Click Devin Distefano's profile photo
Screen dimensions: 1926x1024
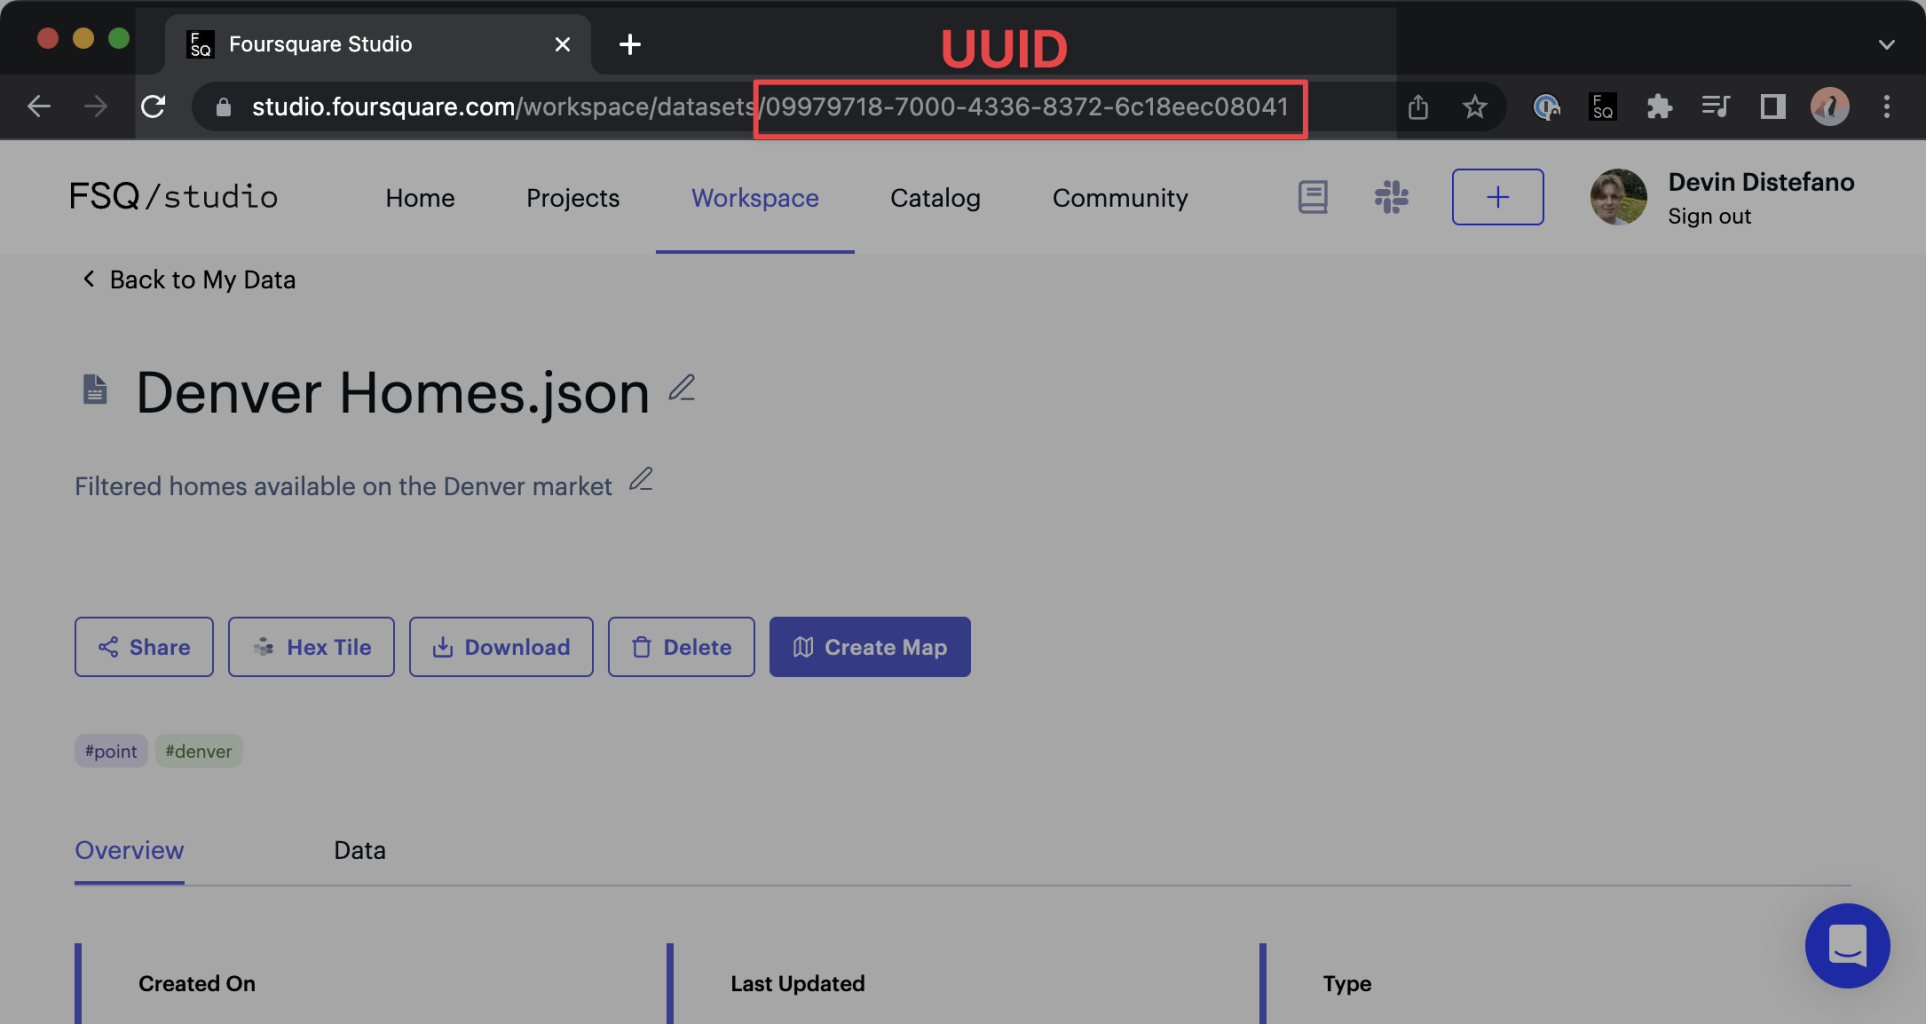point(1618,197)
